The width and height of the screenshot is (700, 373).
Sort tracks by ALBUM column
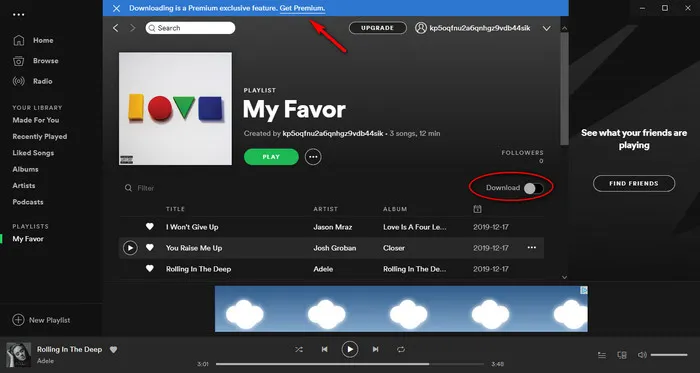pyautogui.click(x=395, y=209)
